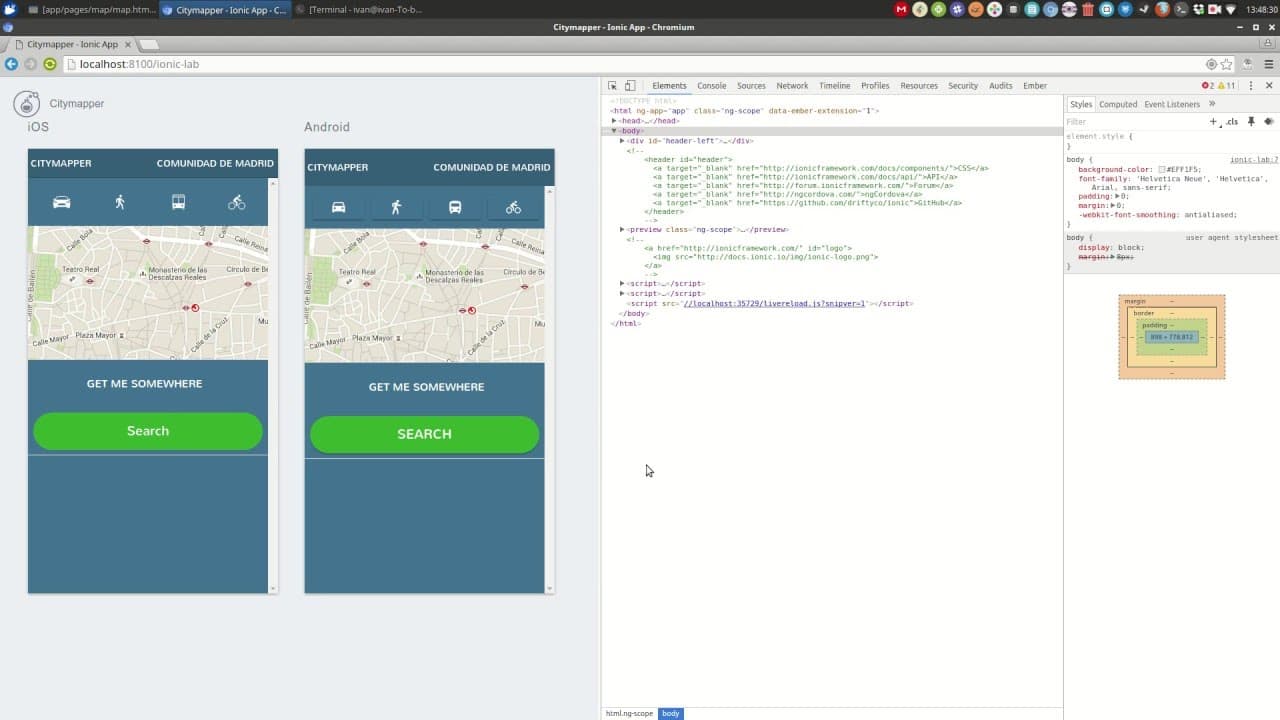Choose the bus icon in Android preview
1280x720 pixels.
[x=455, y=208]
